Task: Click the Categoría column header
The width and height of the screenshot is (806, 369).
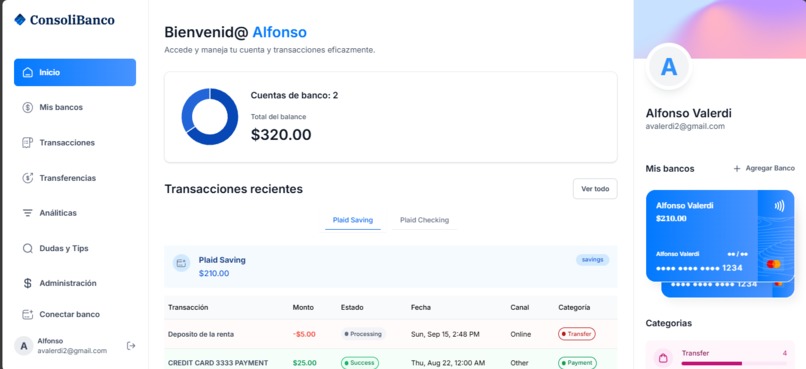Action: pyautogui.click(x=574, y=307)
